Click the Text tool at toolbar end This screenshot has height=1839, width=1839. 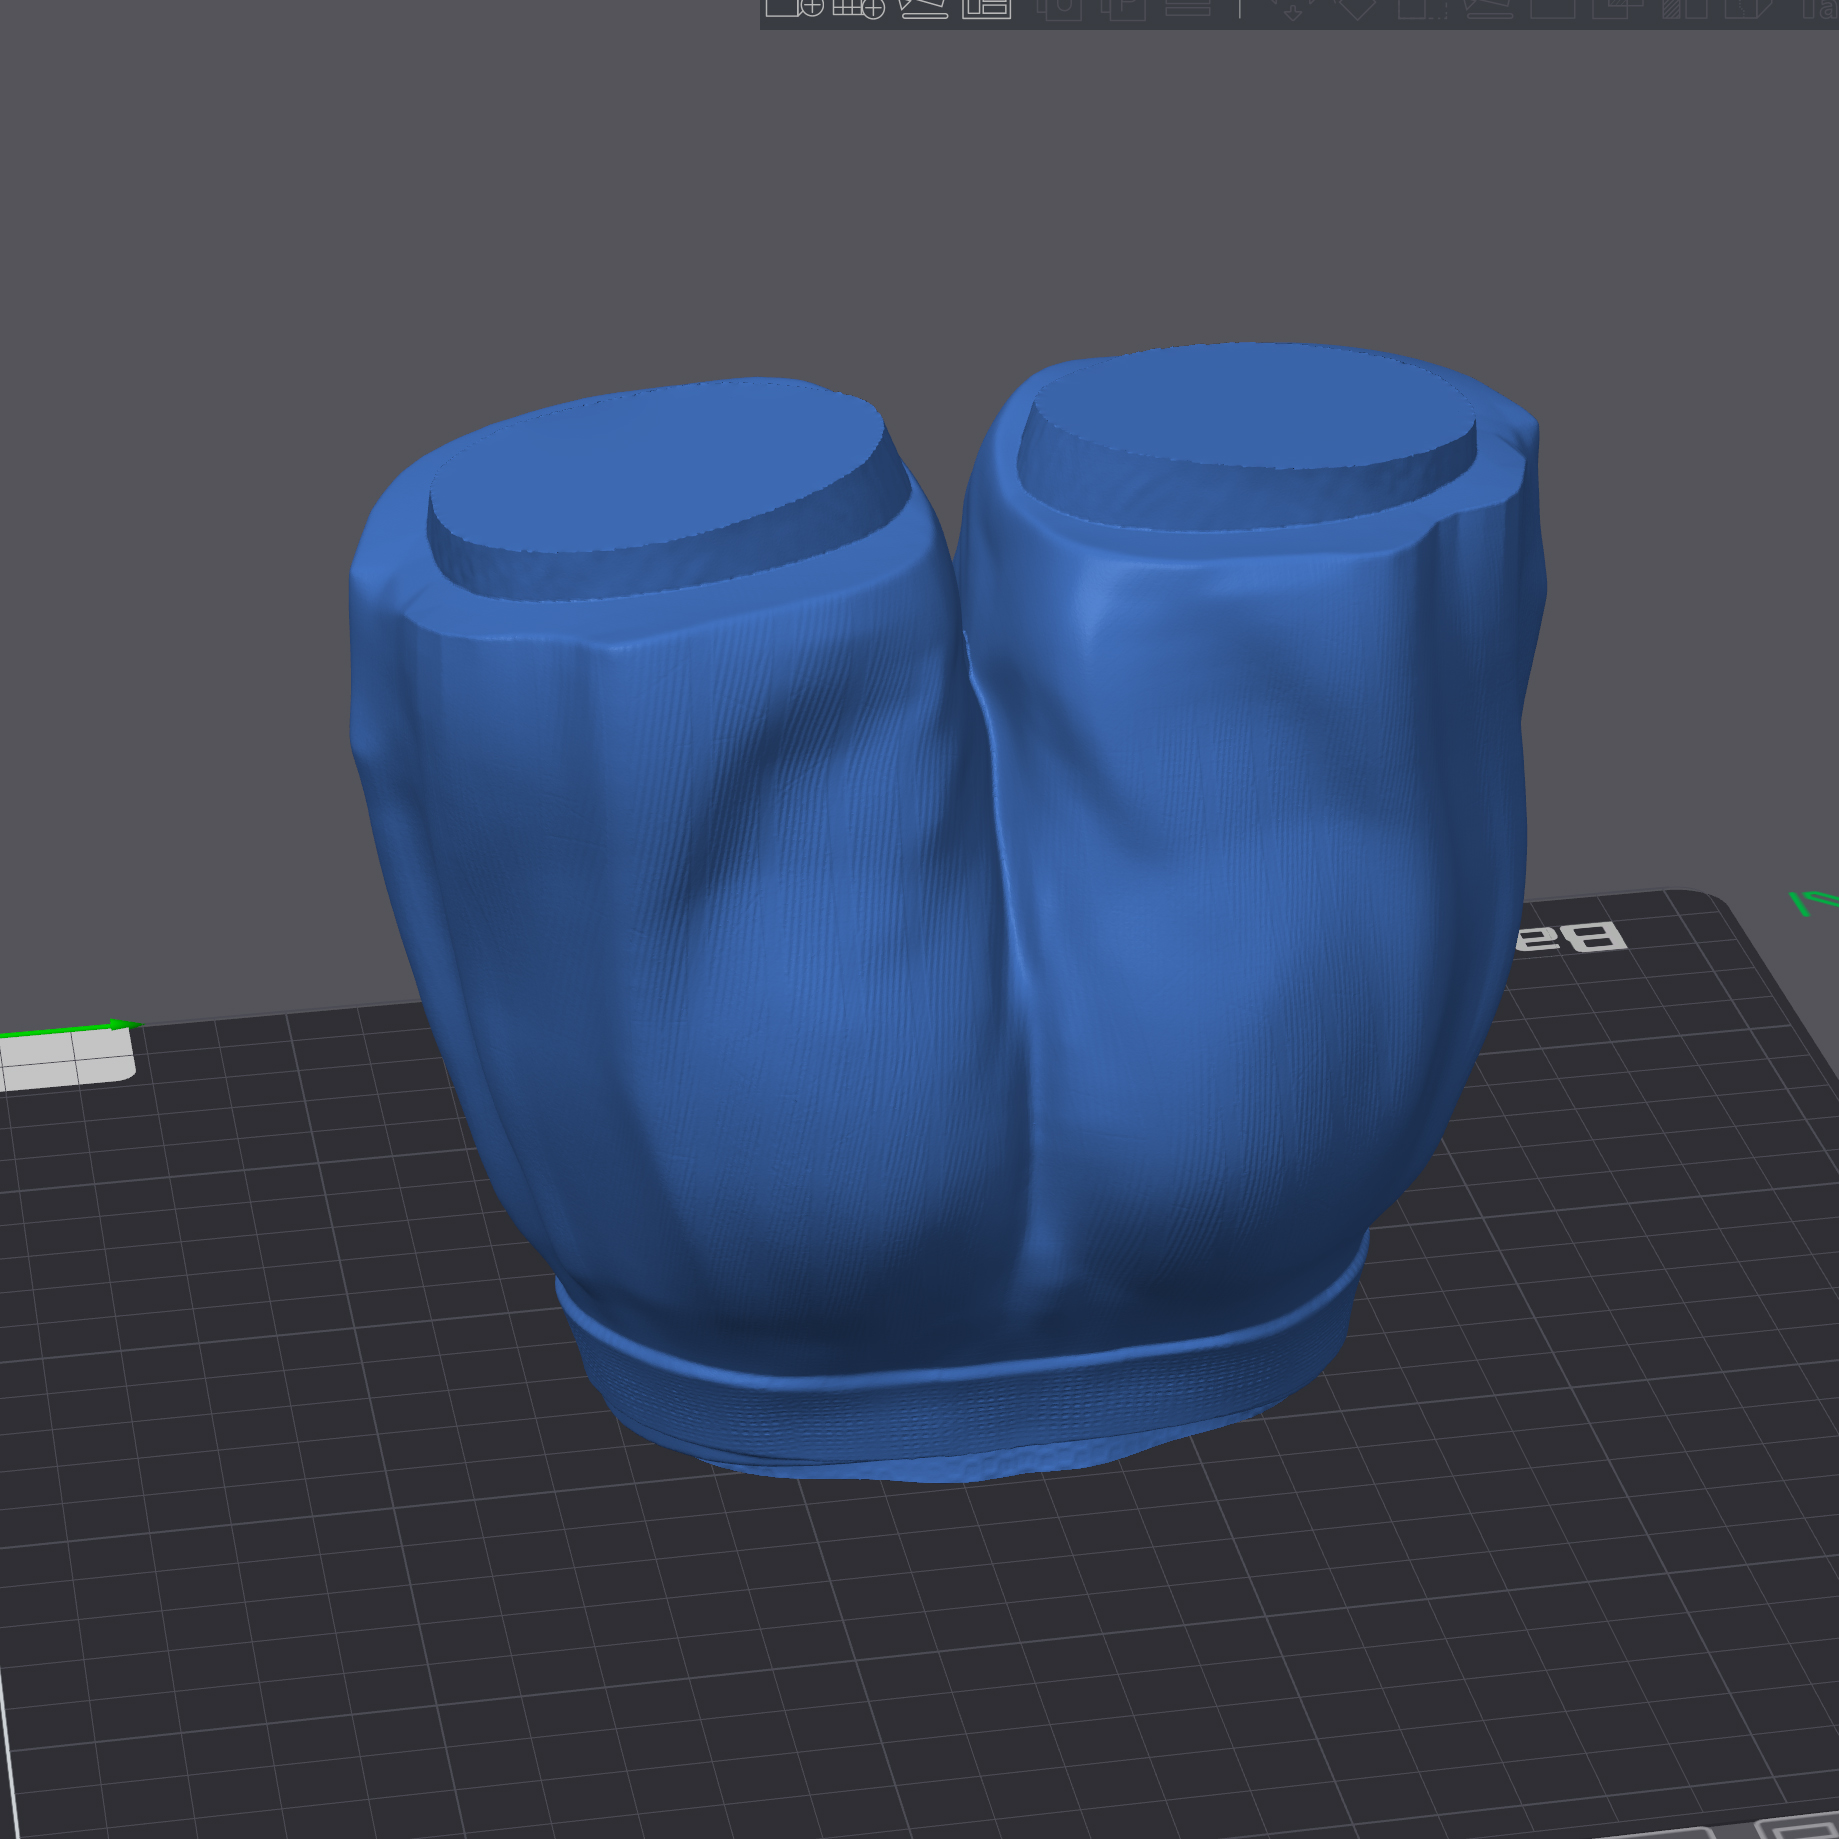click(1818, 8)
